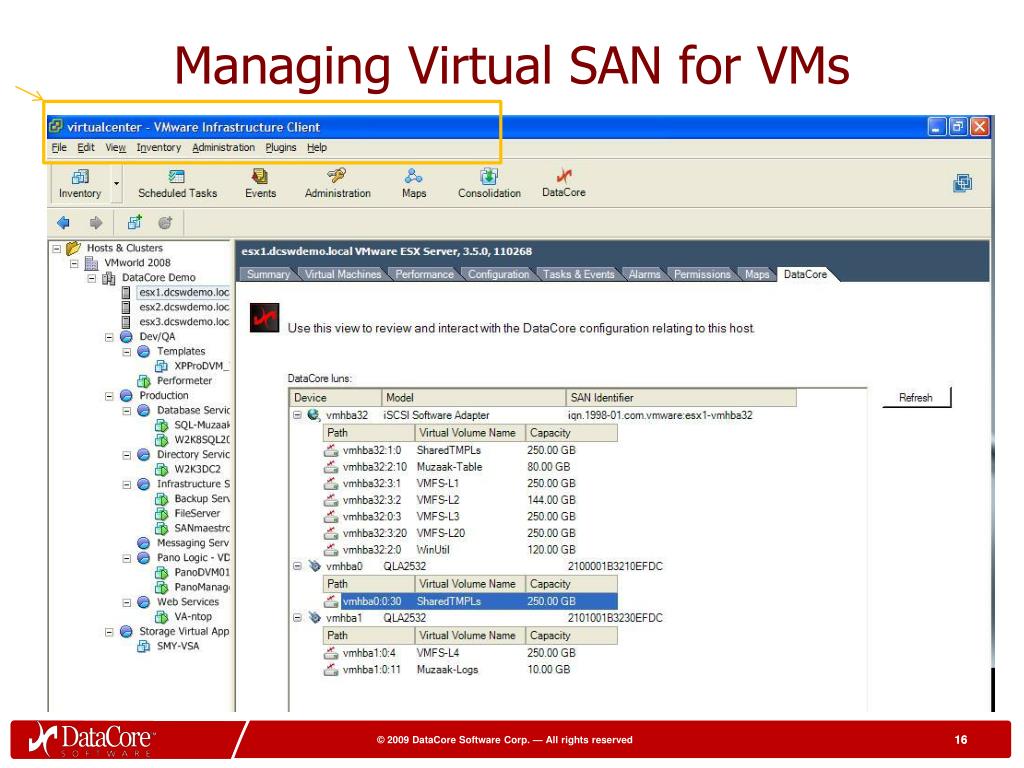Viewport: 1024px width, 768px height.
Task: Click the VMworld 2008 datacenter icon
Action: tap(92, 263)
